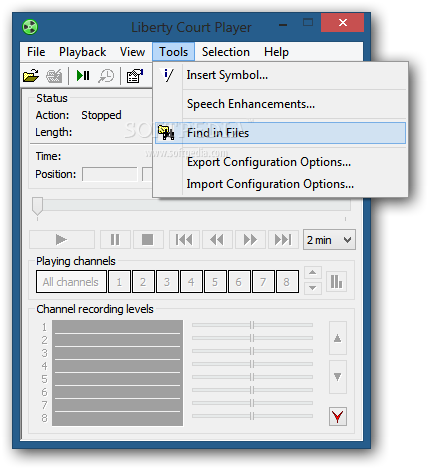Open the Playback menu
This screenshot has width=429, height=469.
coord(83,52)
